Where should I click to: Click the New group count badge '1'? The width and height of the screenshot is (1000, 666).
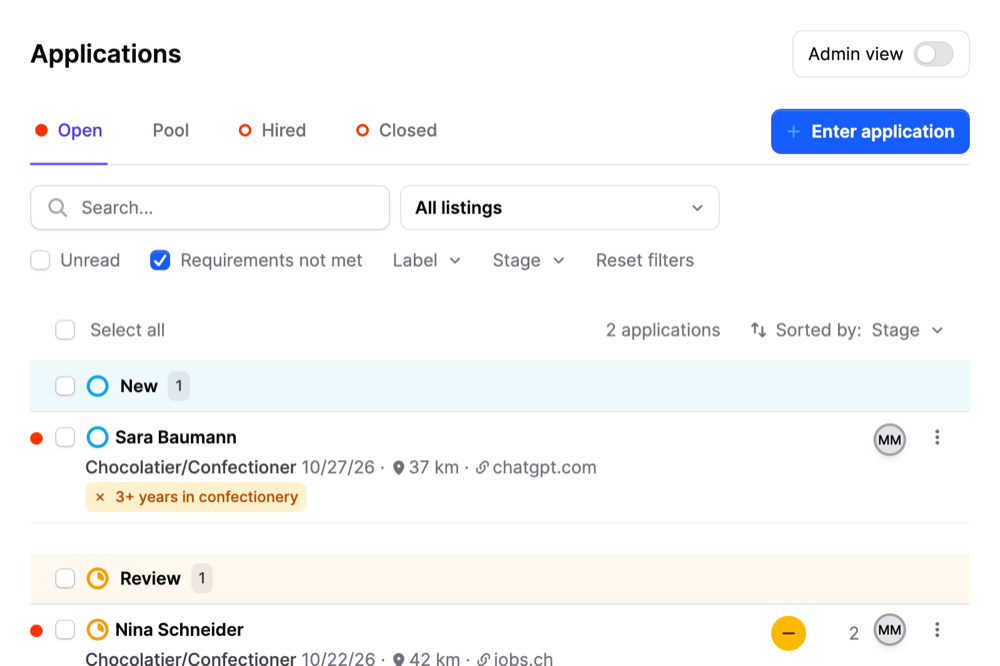179,386
